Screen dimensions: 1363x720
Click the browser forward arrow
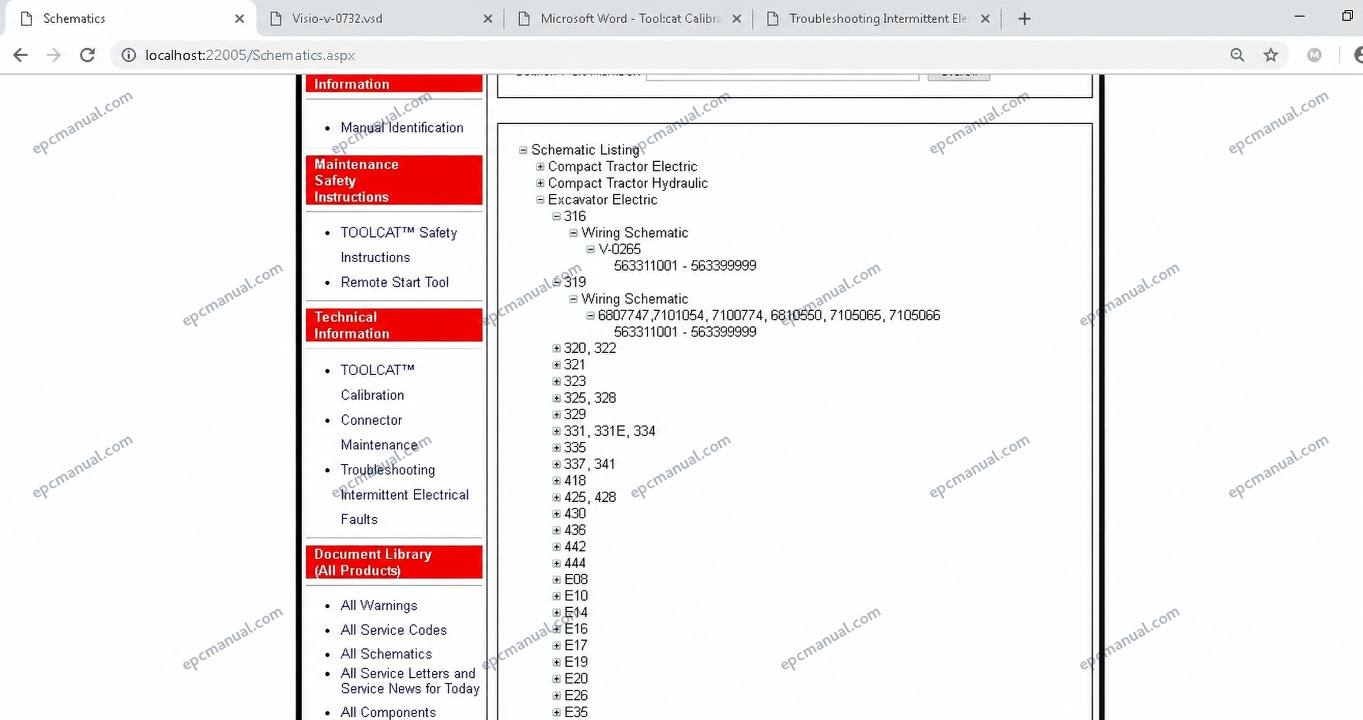pyautogui.click(x=54, y=55)
